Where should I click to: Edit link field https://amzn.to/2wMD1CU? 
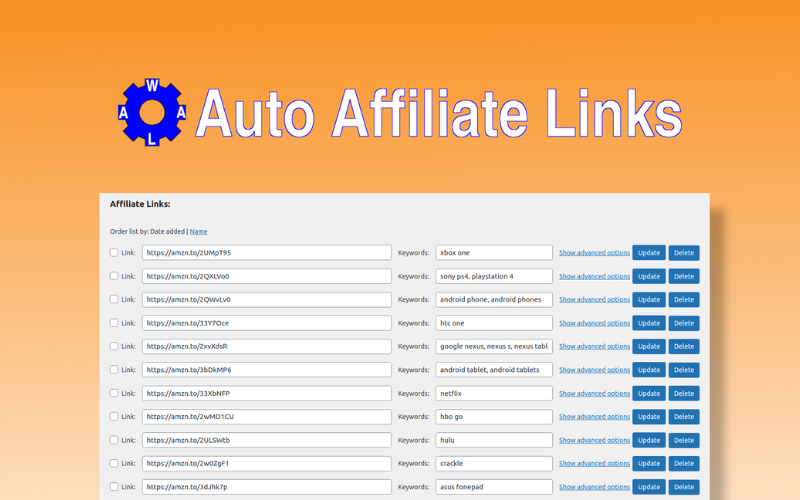point(267,417)
